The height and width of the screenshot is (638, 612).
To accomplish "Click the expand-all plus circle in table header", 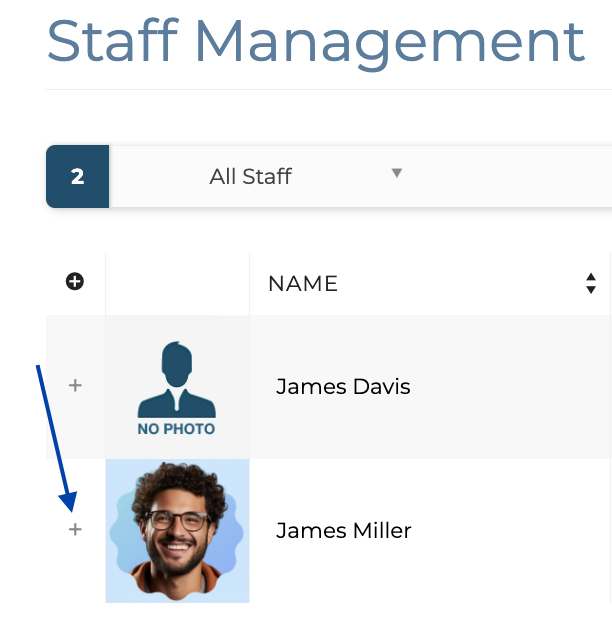I will (x=75, y=282).
